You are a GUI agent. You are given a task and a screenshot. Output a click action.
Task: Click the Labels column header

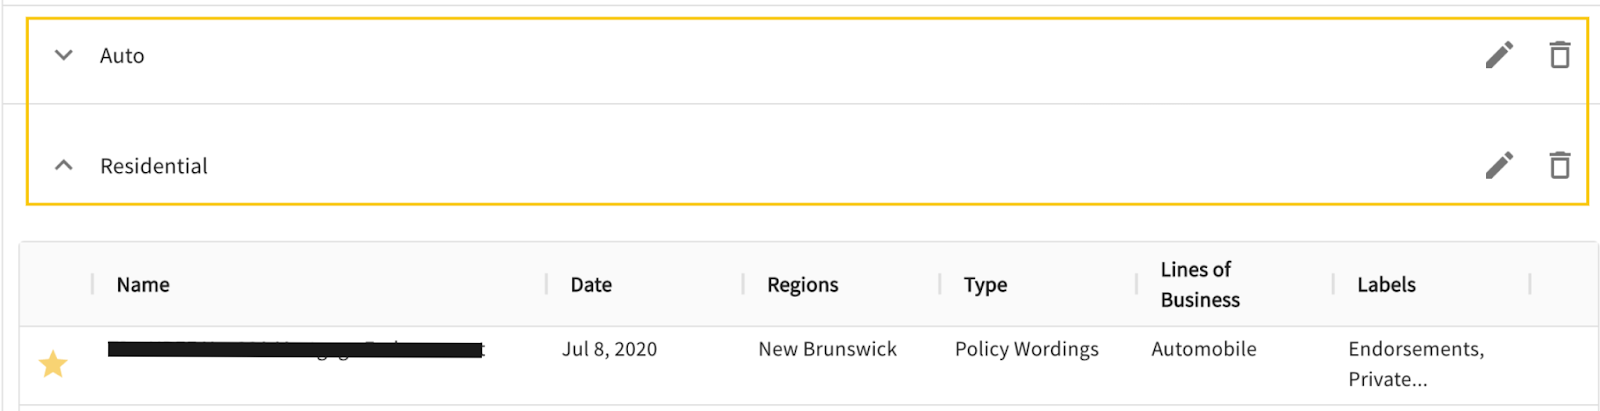tap(1386, 285)
